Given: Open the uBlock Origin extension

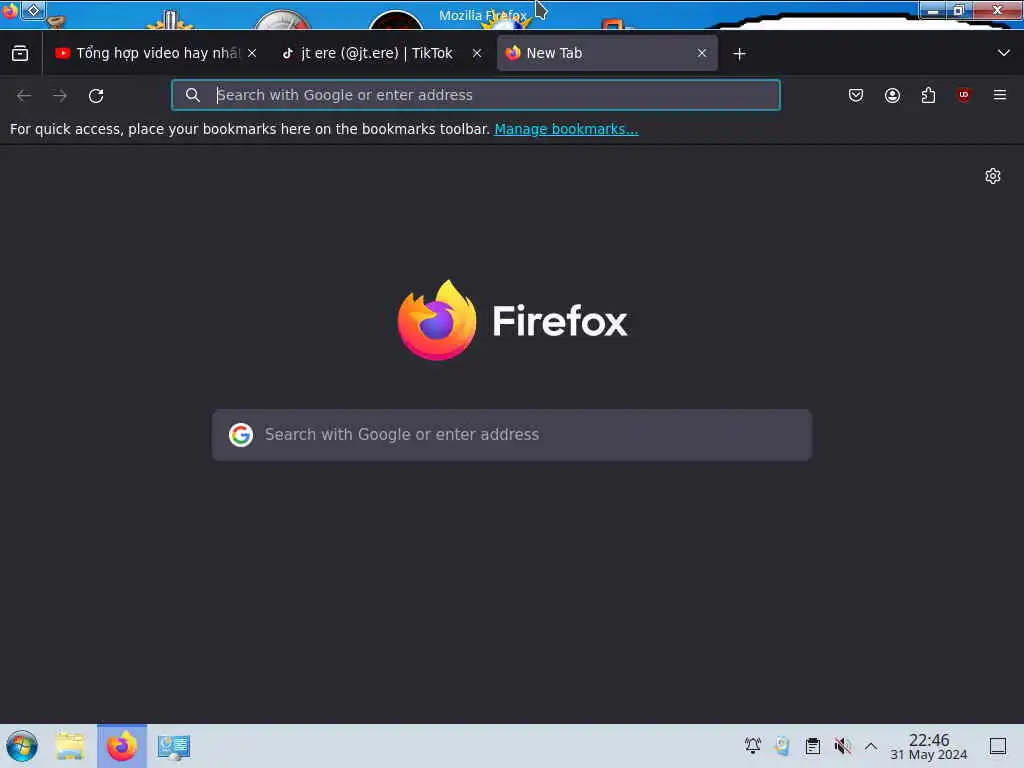Looking at the screenshot, I should coord(964,96).
